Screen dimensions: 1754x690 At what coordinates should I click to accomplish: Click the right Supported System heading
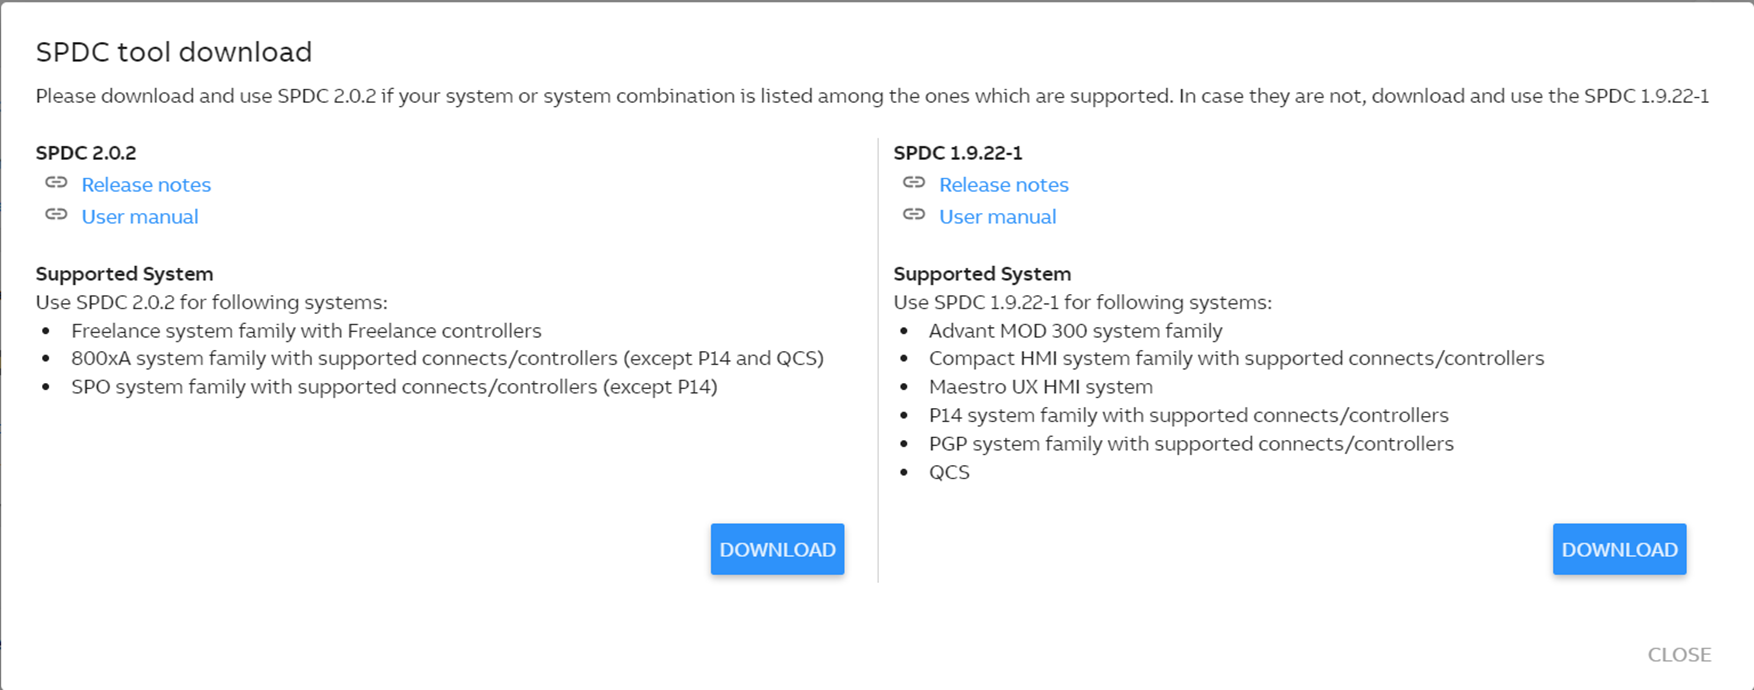982,273
